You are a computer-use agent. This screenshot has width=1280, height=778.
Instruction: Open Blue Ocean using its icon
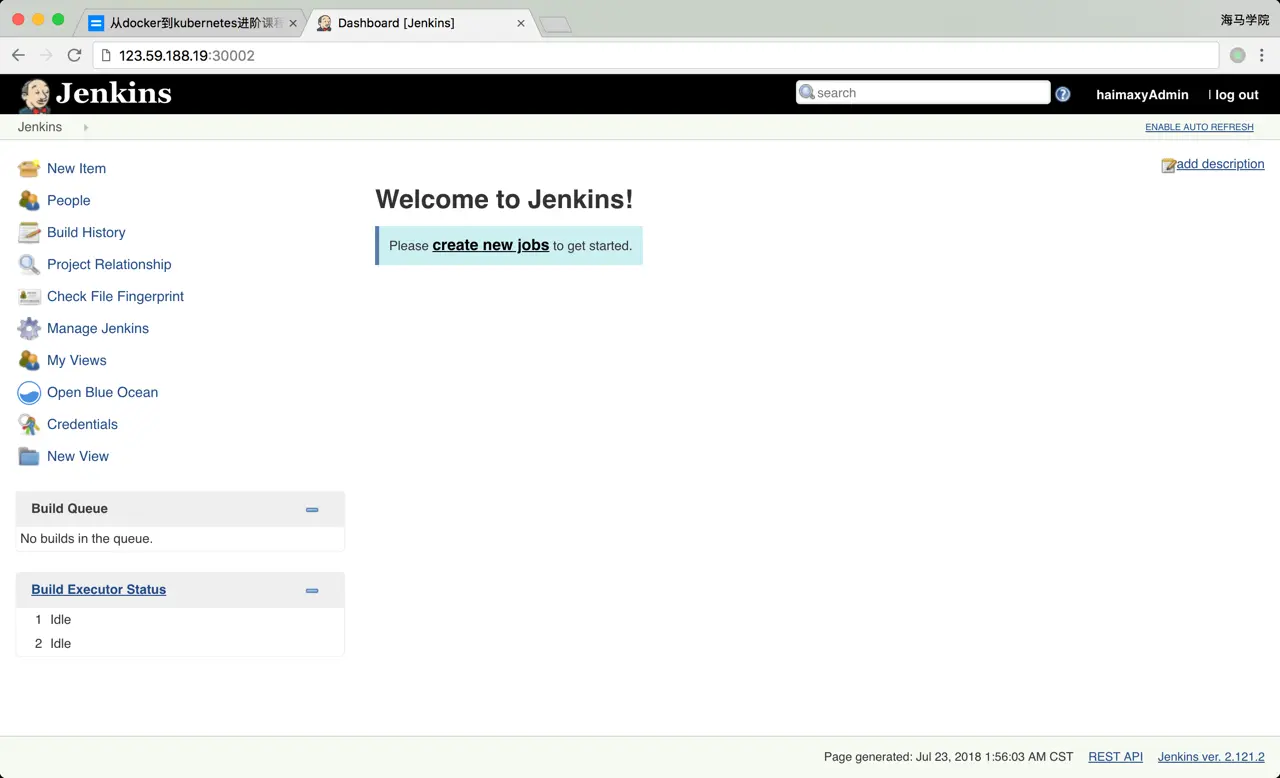point(28,392)
